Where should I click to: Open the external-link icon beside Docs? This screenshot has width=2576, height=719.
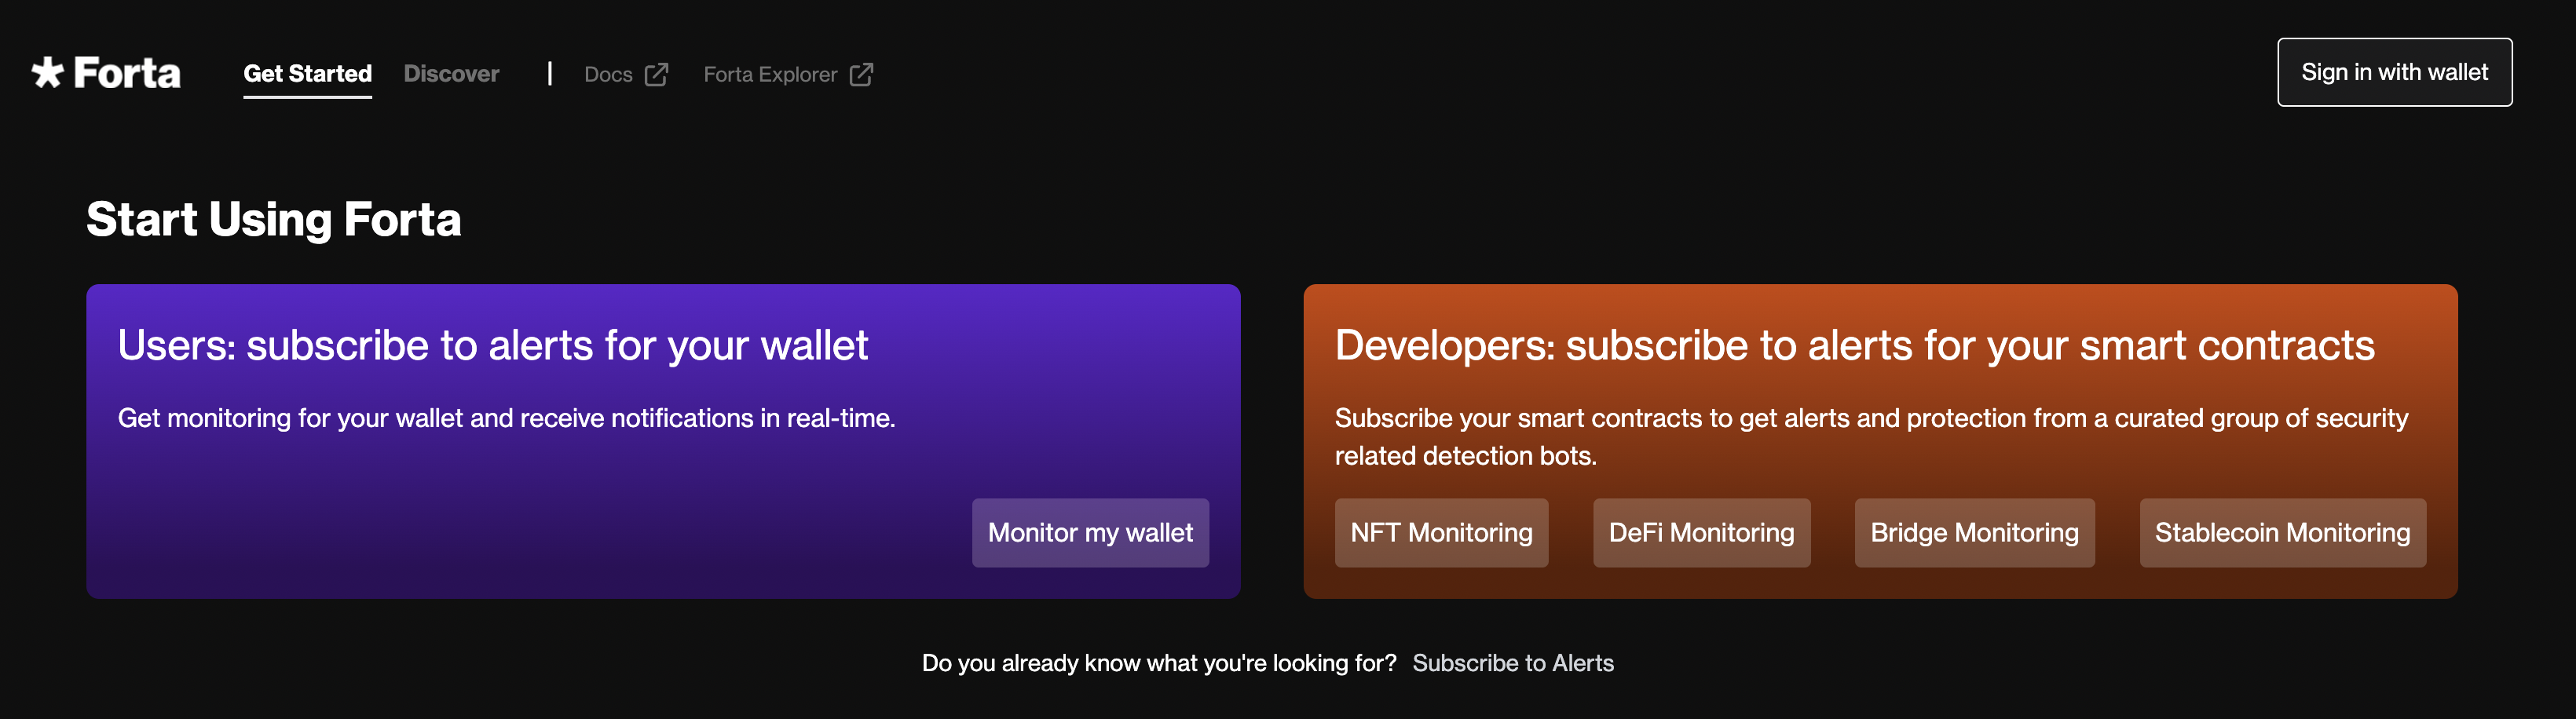(x=656, y=75)
